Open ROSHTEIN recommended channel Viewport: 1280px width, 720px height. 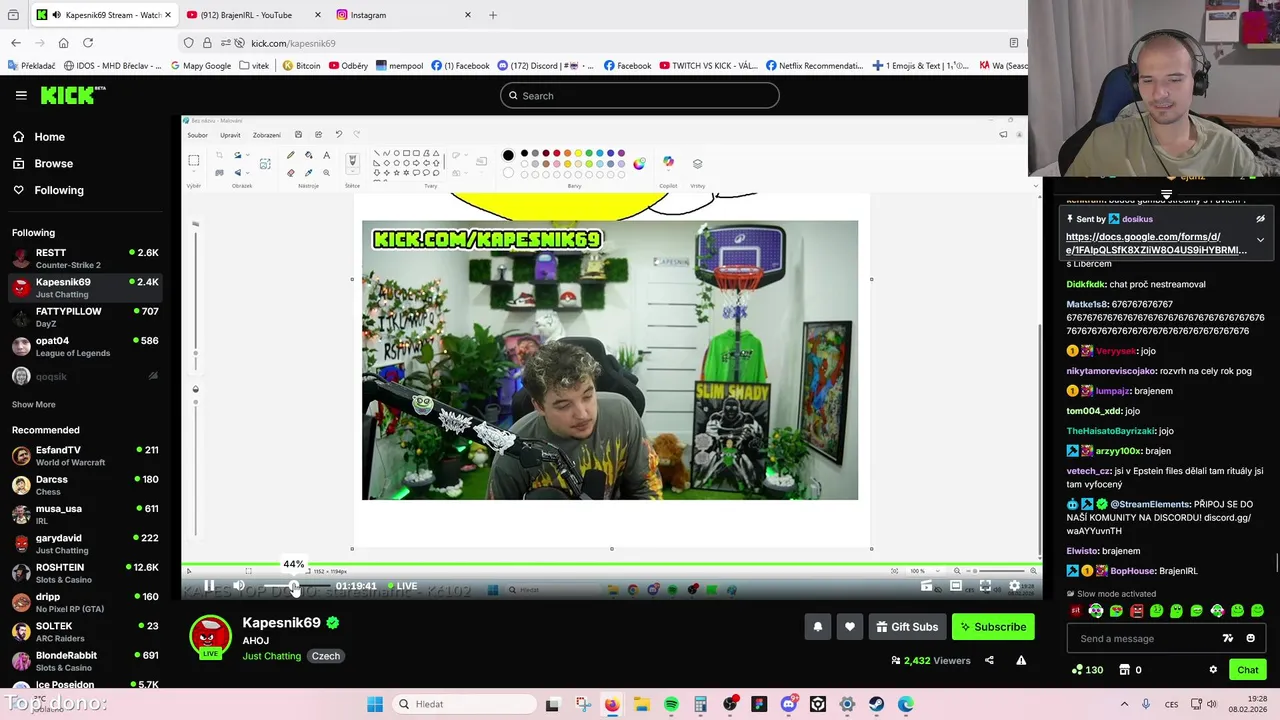pos(85,573)
